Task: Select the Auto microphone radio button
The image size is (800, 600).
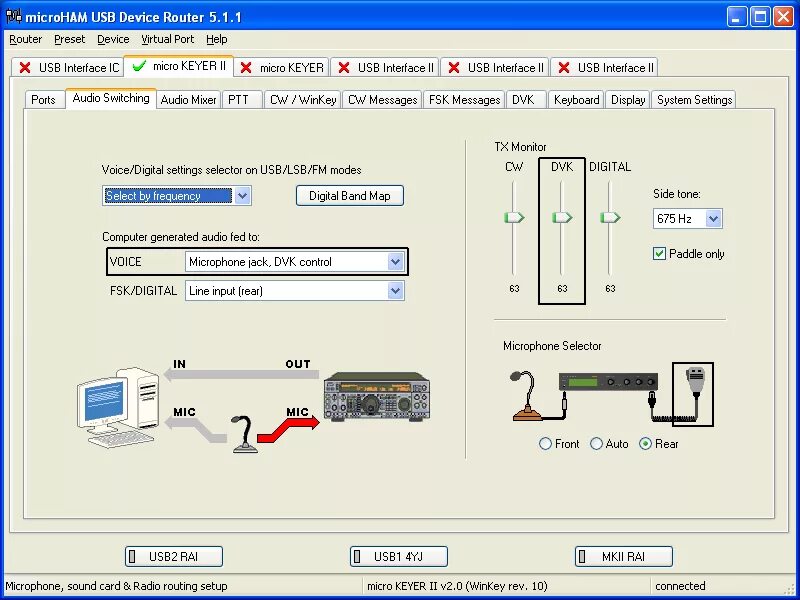Action: click(x=596, y=444)
